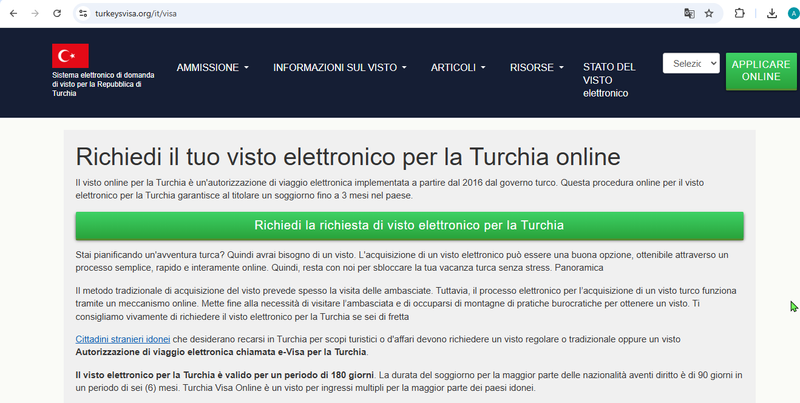Image resolution: width=800 pixels, height=403 pixels.
Task: Open the ARTICOLI menu
Action: 458,68
